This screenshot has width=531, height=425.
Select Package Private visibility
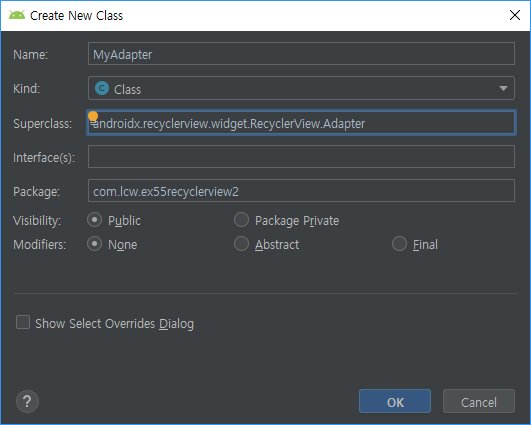click(241, 220)
